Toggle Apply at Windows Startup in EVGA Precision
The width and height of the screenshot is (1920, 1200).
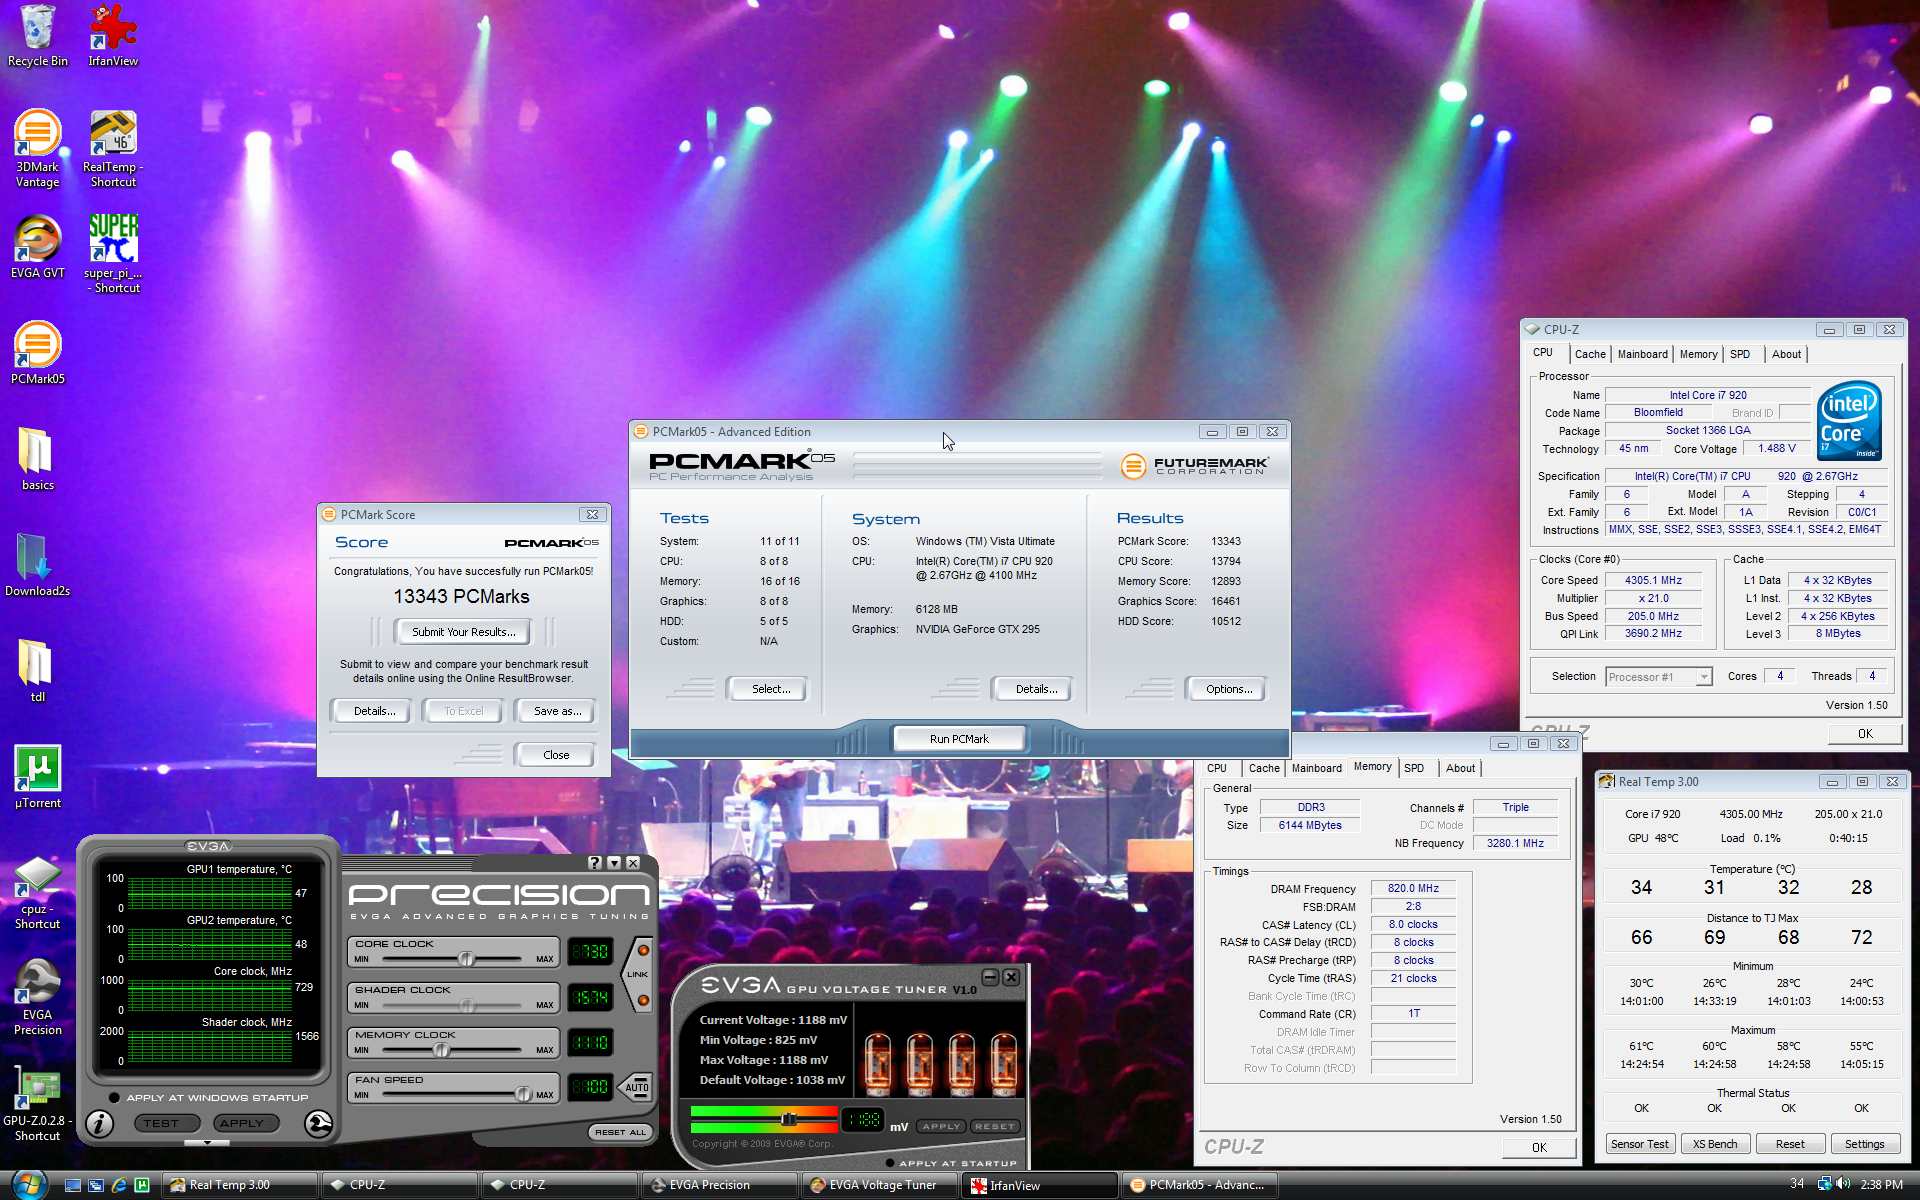(x=114, y=1097)
